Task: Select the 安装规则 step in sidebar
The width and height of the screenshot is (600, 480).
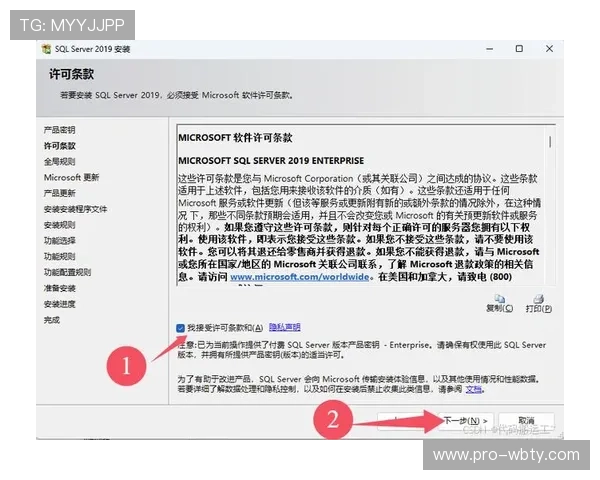Action: (59, 225)
